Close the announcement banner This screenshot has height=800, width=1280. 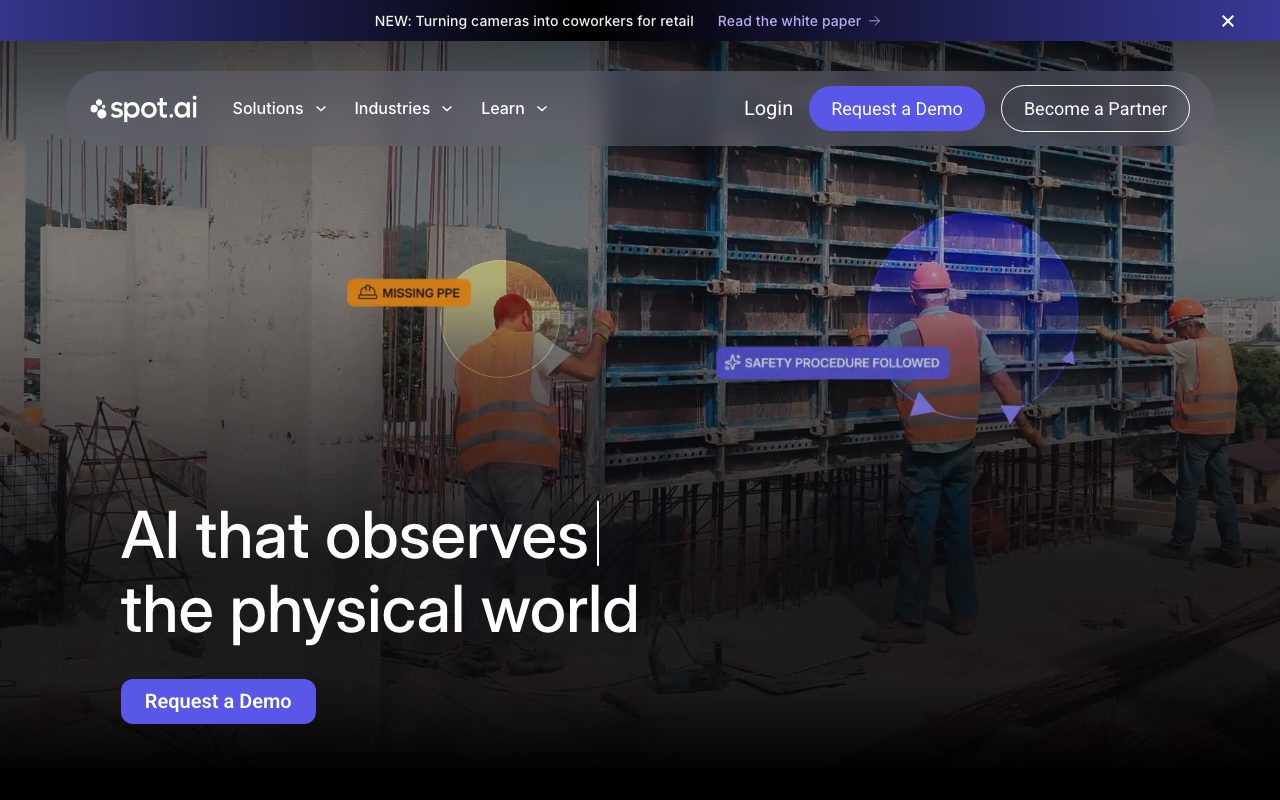coord(1228,21)
